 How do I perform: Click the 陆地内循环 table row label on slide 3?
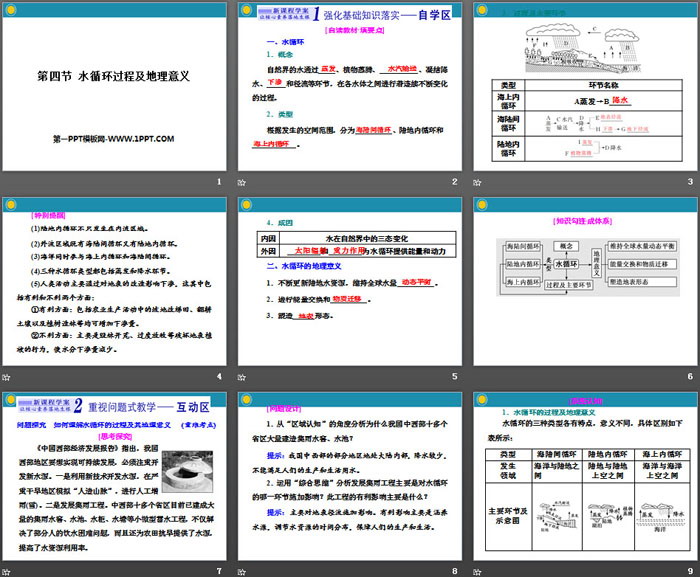coord(508,148)
